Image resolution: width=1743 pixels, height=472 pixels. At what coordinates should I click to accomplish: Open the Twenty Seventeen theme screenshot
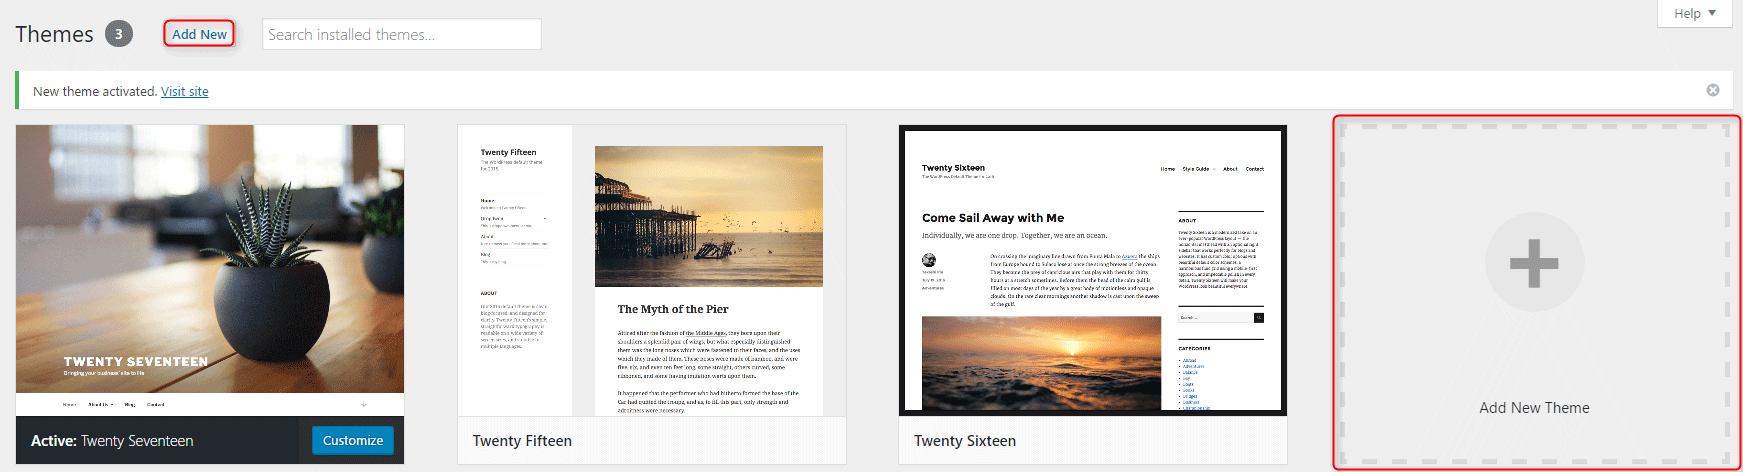(x=210, y=260)
